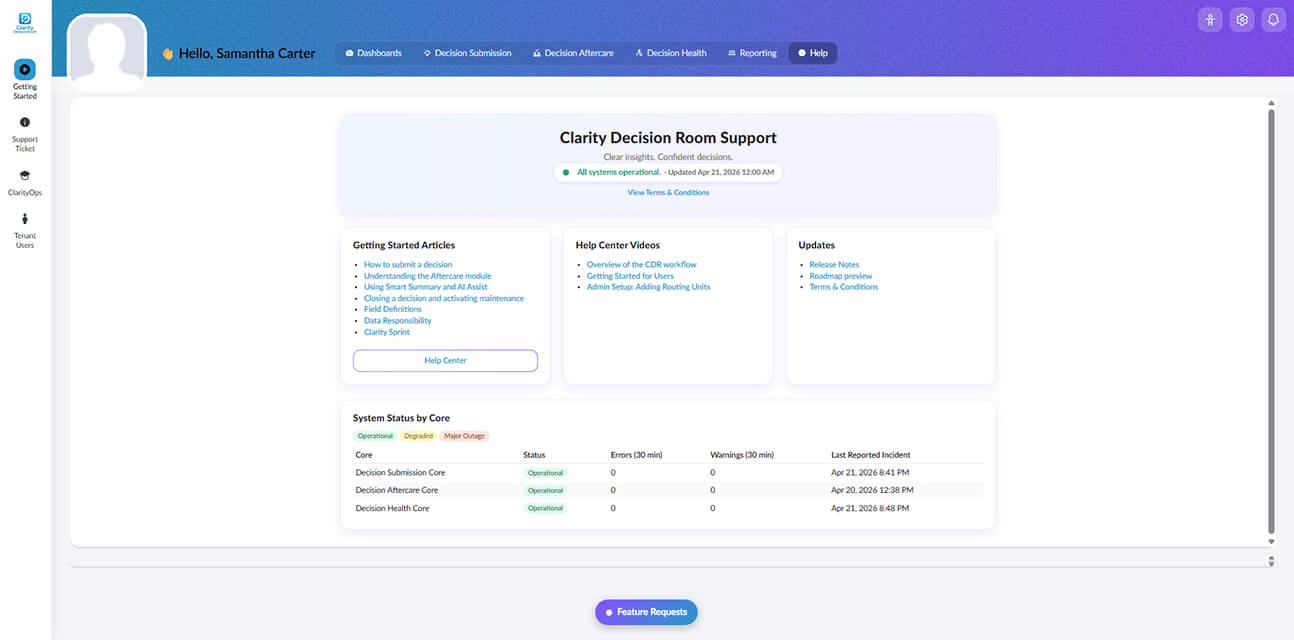The height and width of the screenshot is (640, 1294).
Task: Open 'Admin Setup: Adding Routing Units' video
Action: tap(649, 286)
